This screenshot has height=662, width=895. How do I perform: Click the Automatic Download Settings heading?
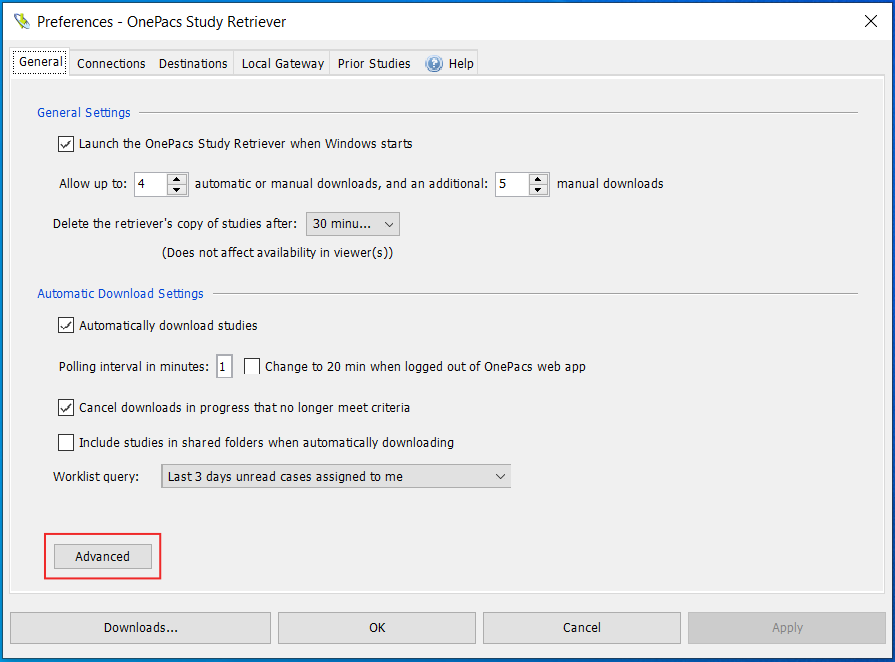pyautogui.click(x=120, y=293)
